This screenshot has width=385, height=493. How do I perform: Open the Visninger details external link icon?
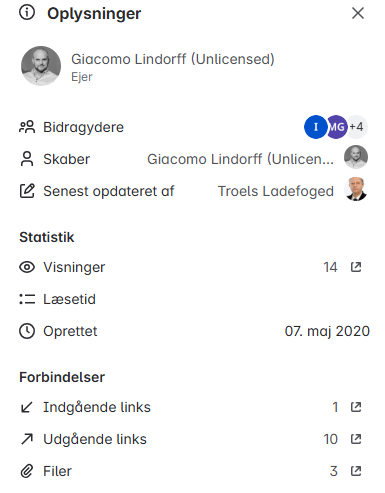[356, 267]
